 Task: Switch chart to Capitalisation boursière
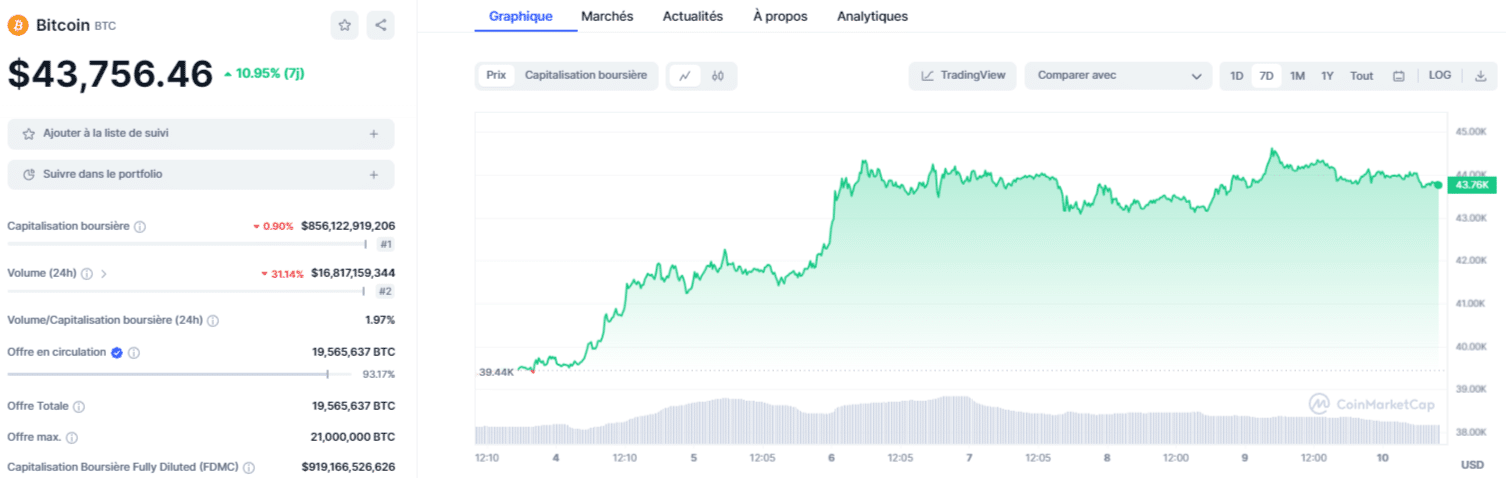585,75
